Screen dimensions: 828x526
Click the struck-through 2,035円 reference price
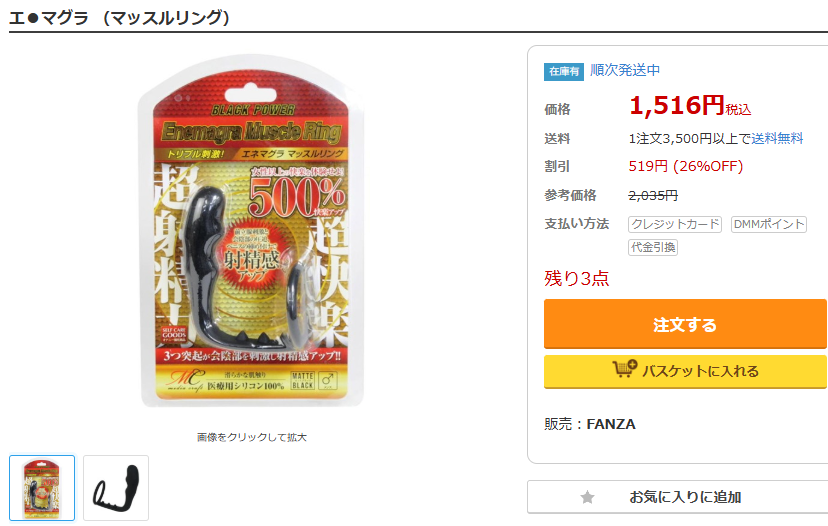(653, 195)
